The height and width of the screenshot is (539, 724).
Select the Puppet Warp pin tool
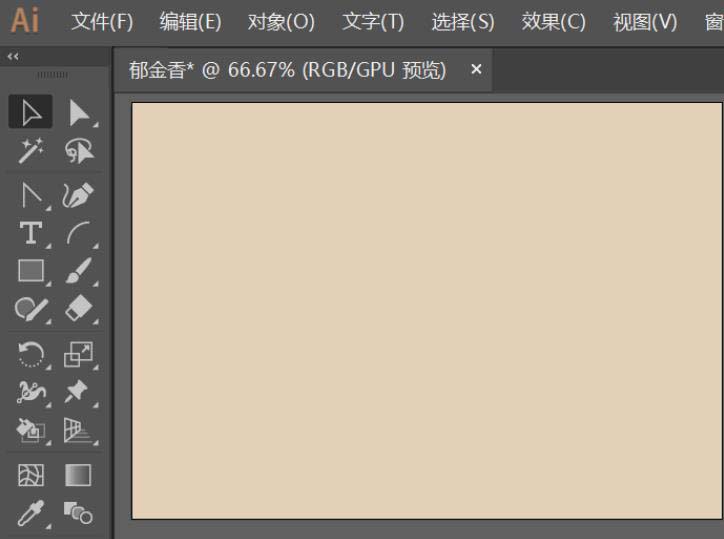[x=77, y=392]
